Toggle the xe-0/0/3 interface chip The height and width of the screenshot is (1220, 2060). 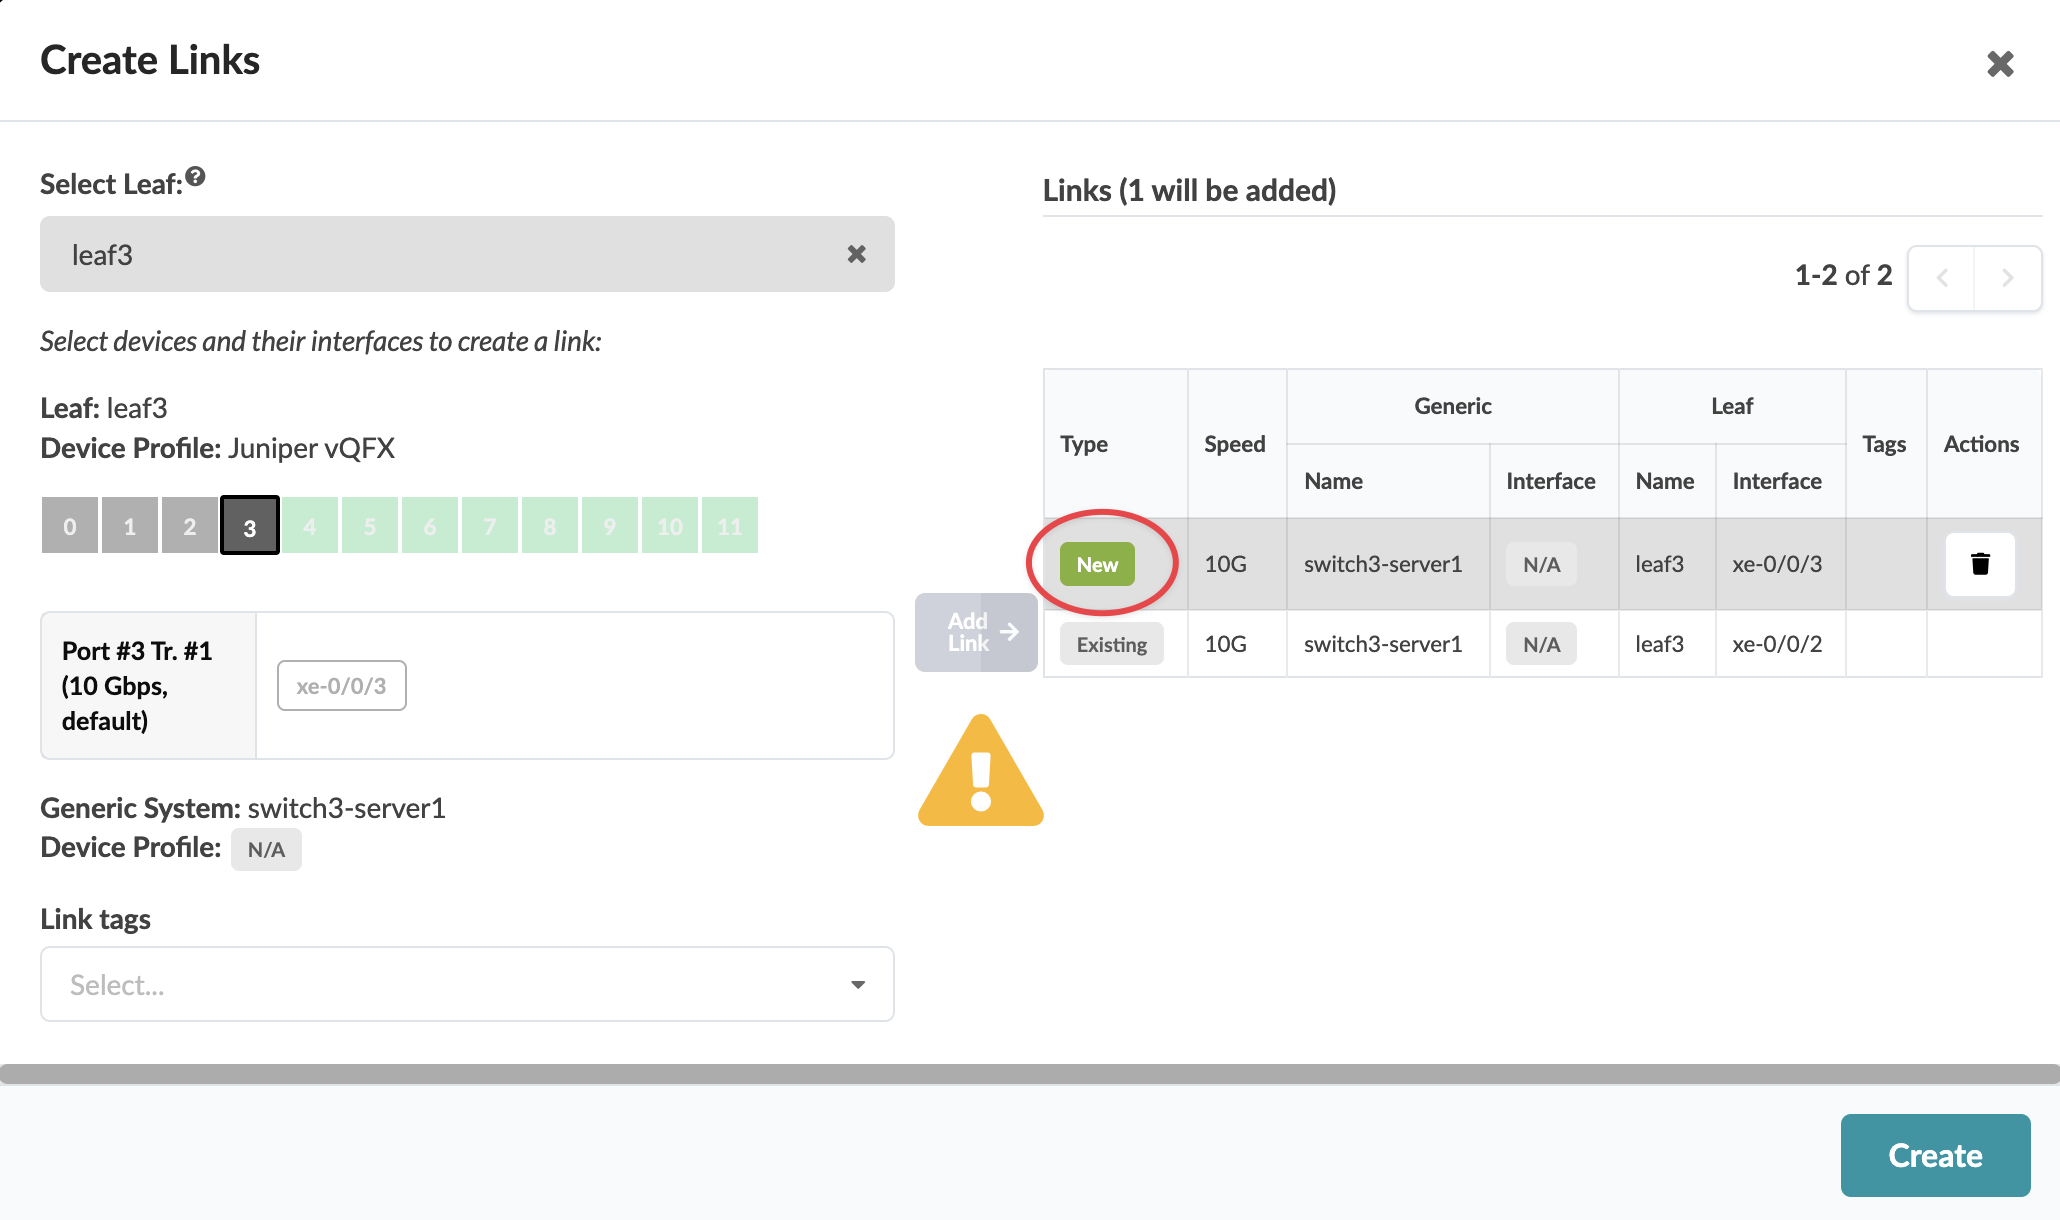click(341, 686)
